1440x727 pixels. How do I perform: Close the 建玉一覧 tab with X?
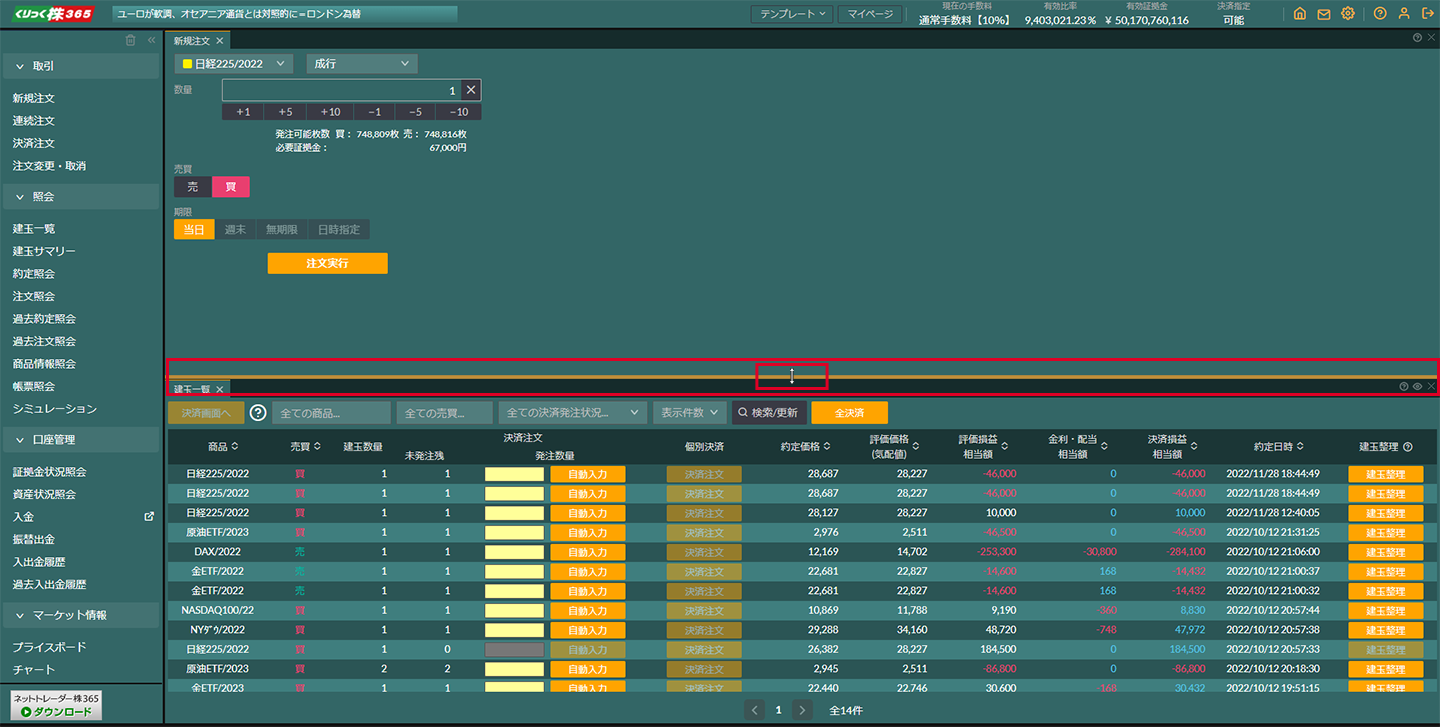(x=219, y=388)
